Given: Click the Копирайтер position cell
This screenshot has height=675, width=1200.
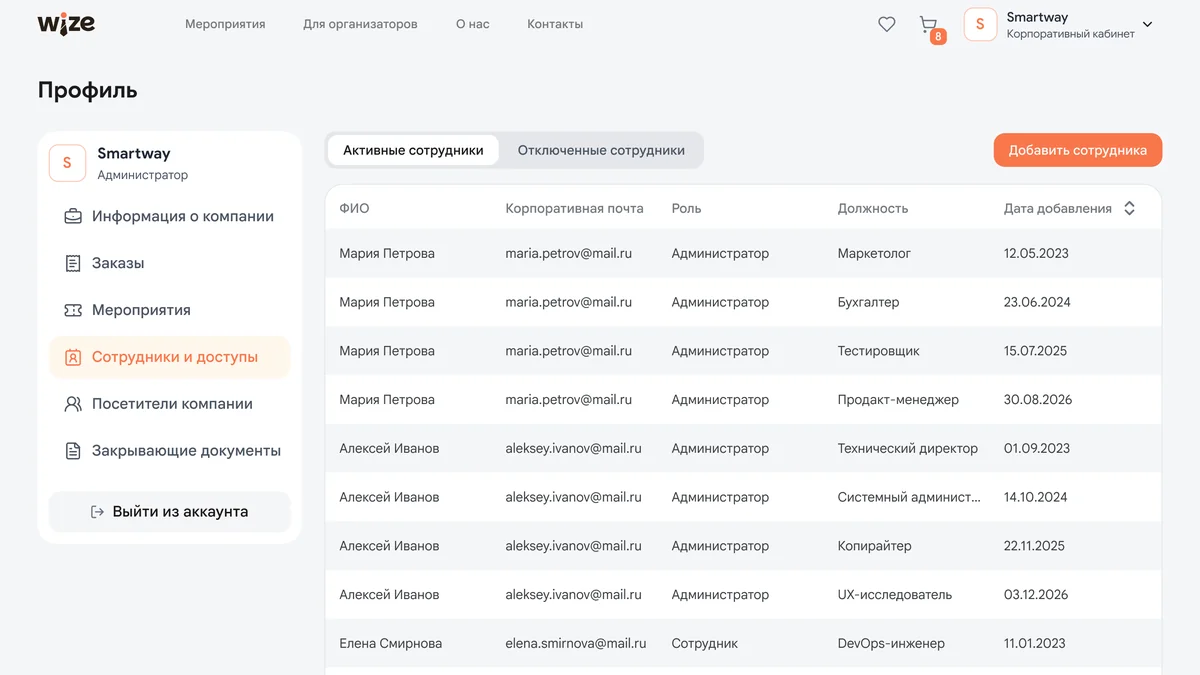Looking at the screenshot, I should click(874, 546).
